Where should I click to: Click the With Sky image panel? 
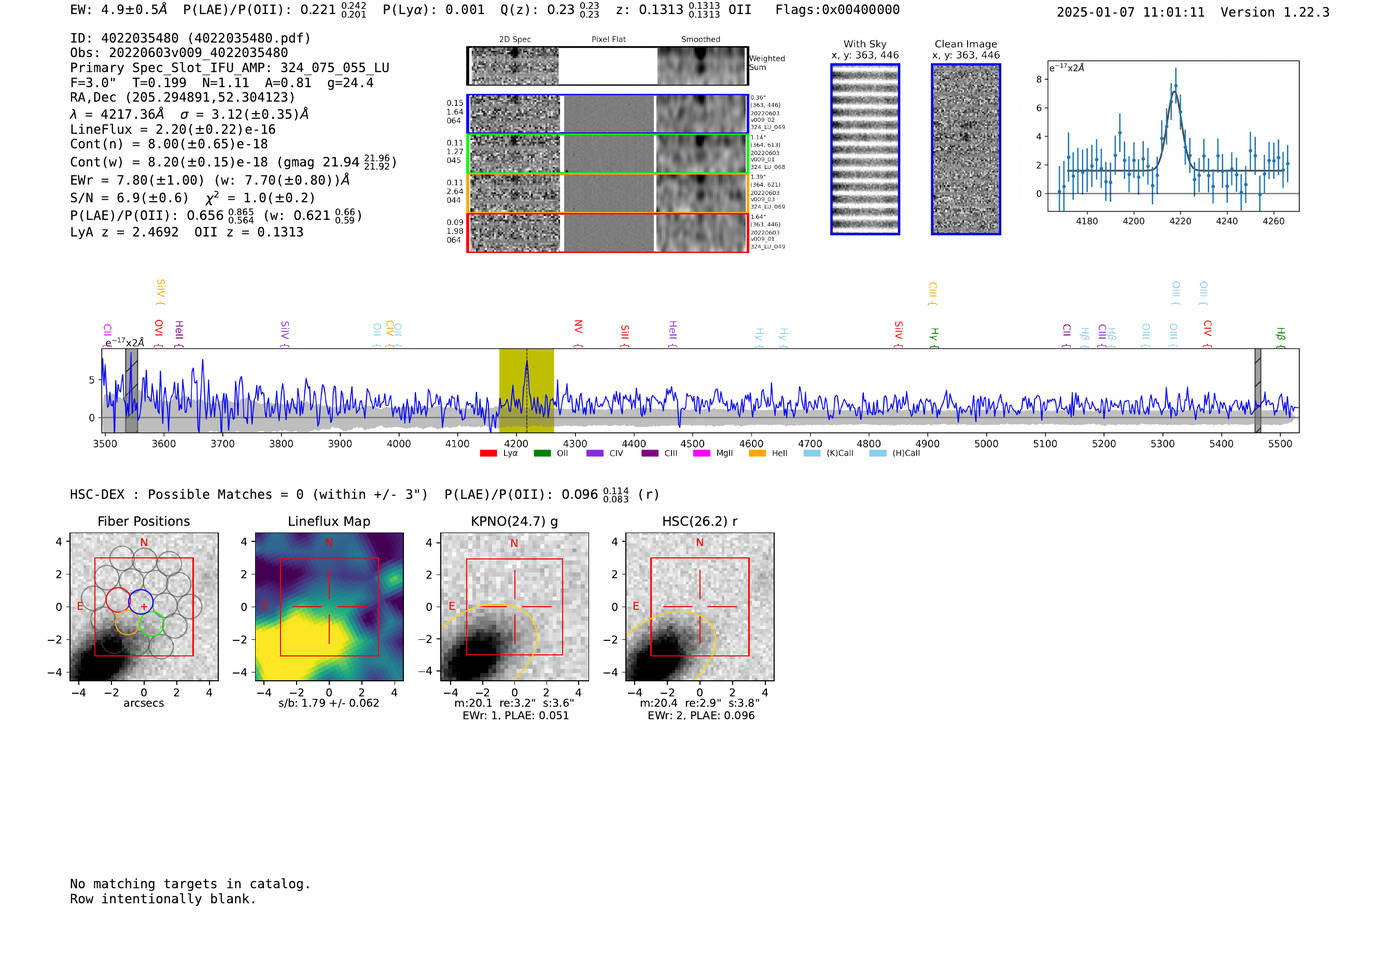click(865, 149)
